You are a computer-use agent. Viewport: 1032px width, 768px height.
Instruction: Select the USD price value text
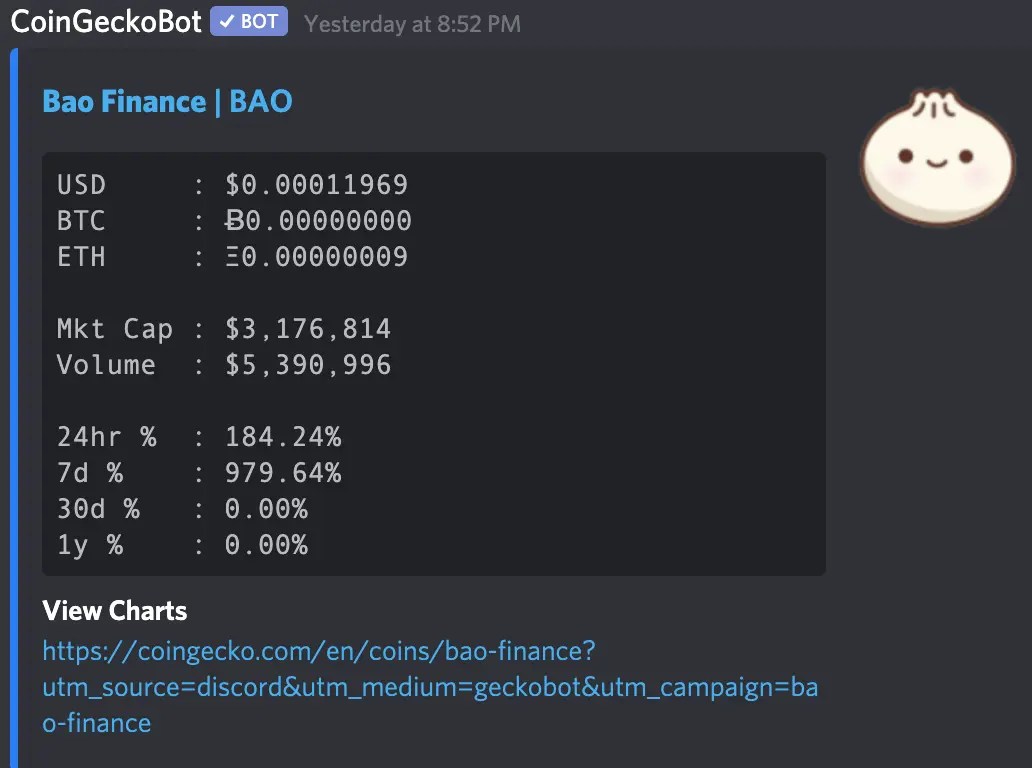[318, 184]
